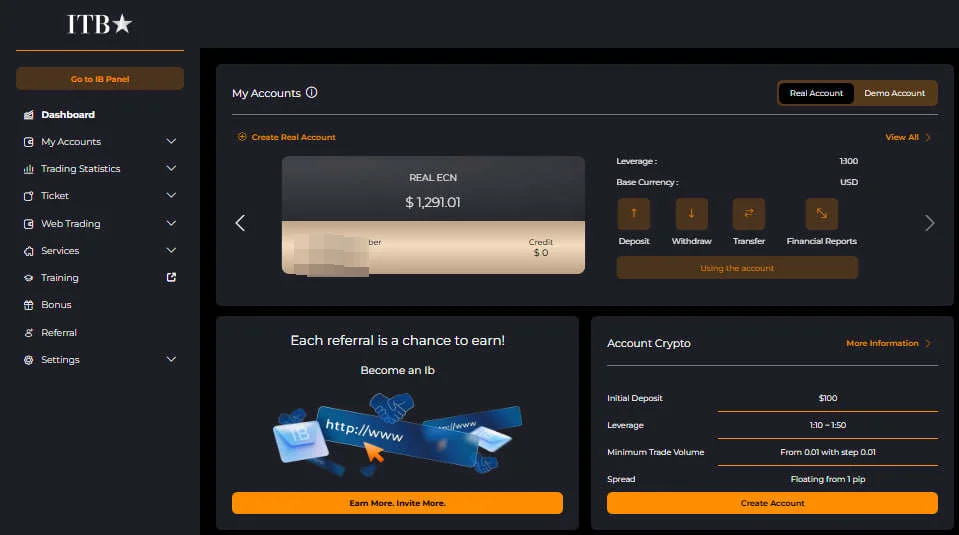Click Earn More. Invite More. button
This screenshot has height=535, width=959.
pos(398,503)
